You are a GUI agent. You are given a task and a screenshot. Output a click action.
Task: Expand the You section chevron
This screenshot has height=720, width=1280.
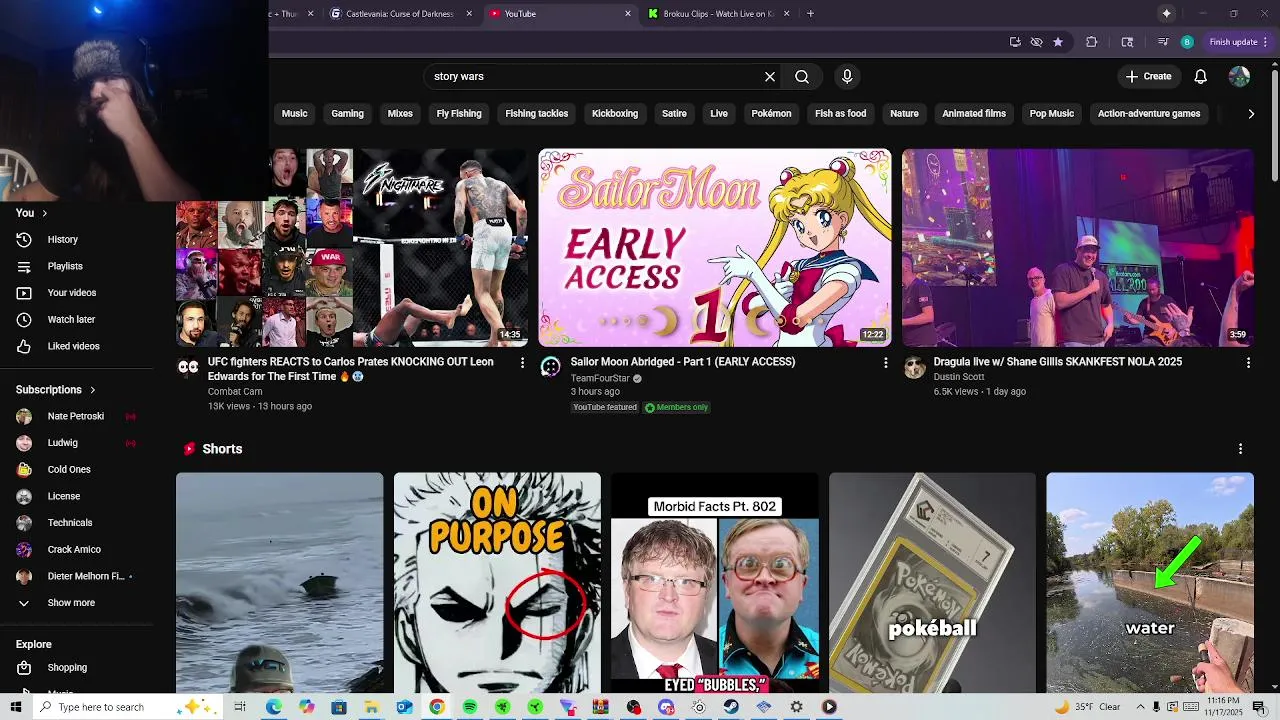click(x=44, y=213)
